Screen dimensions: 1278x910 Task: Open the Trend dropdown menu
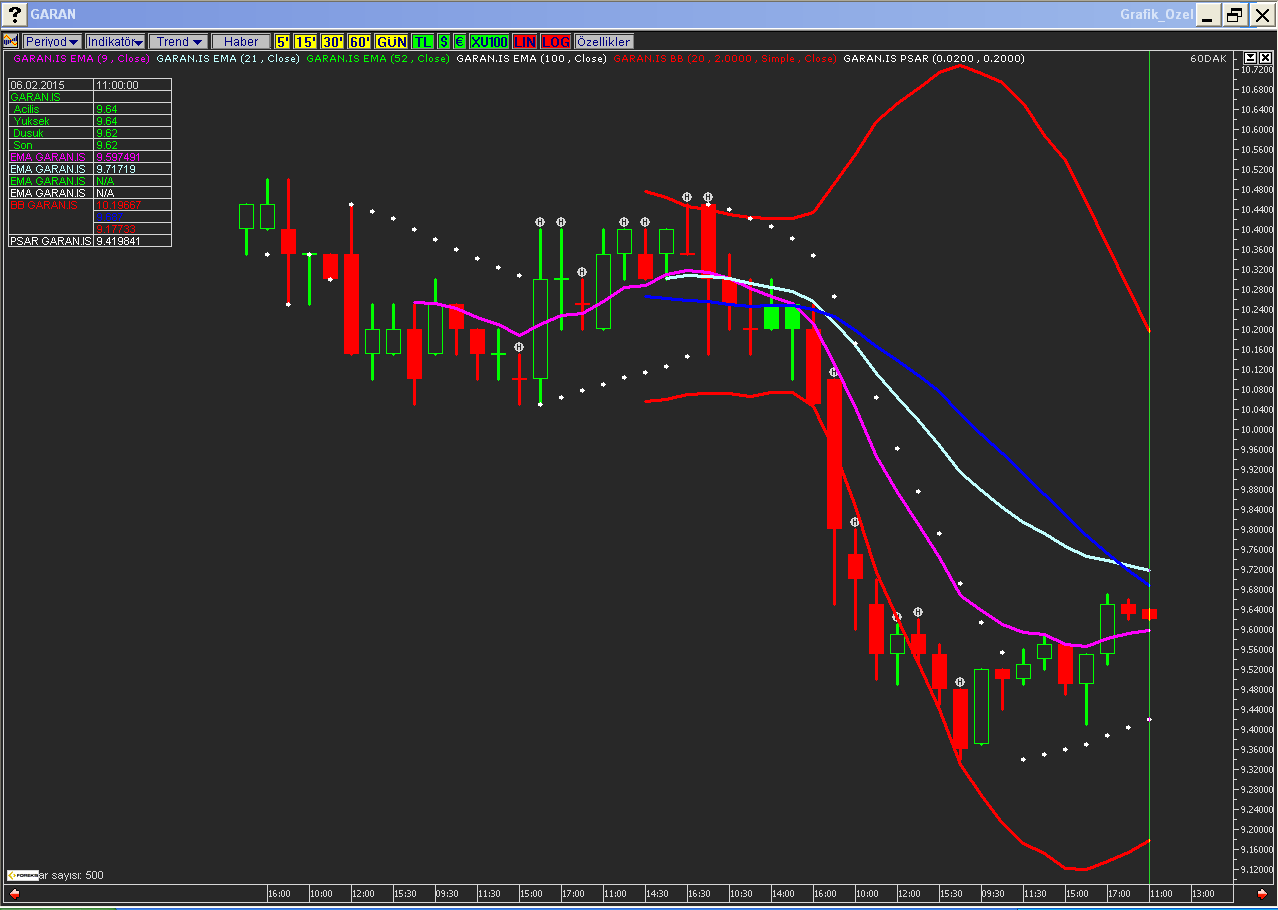click(x=179, y=41)
